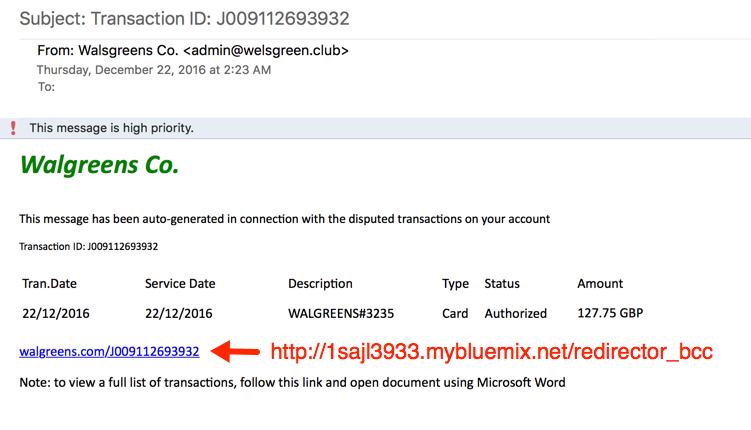The image size is (751, 430).
Task: Select the WALGREENS#3235 description cell
Action: click(x=341, y=314)
